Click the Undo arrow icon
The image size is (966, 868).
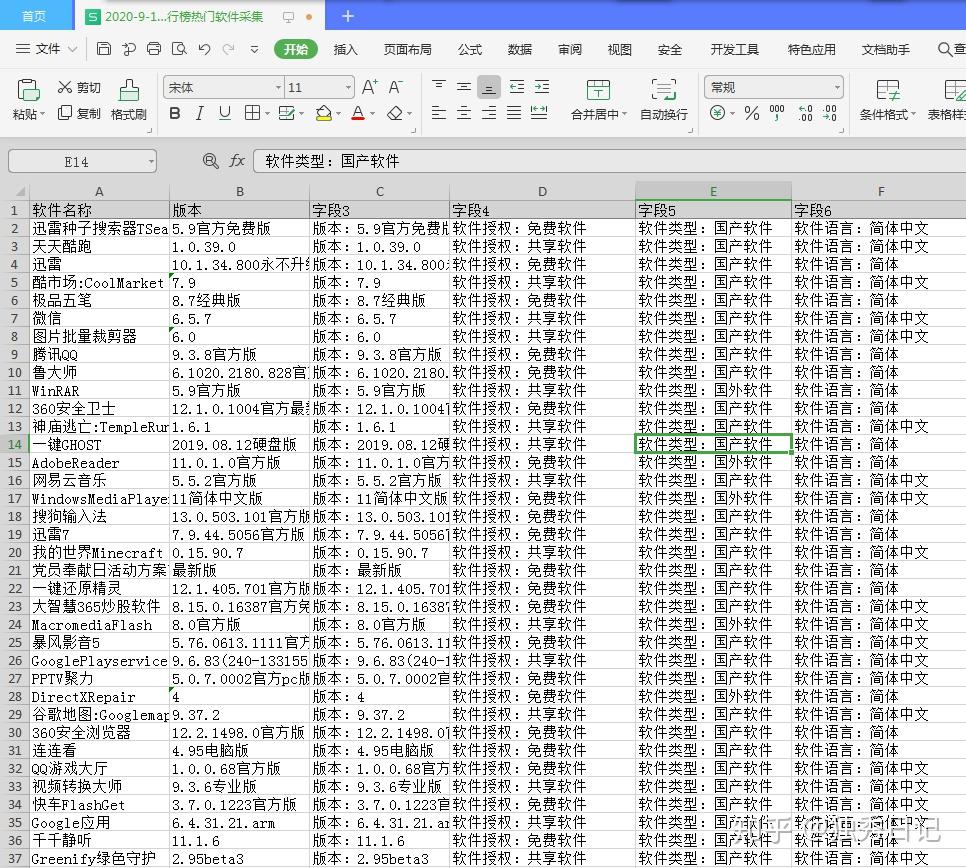click(x=205, y=49)
